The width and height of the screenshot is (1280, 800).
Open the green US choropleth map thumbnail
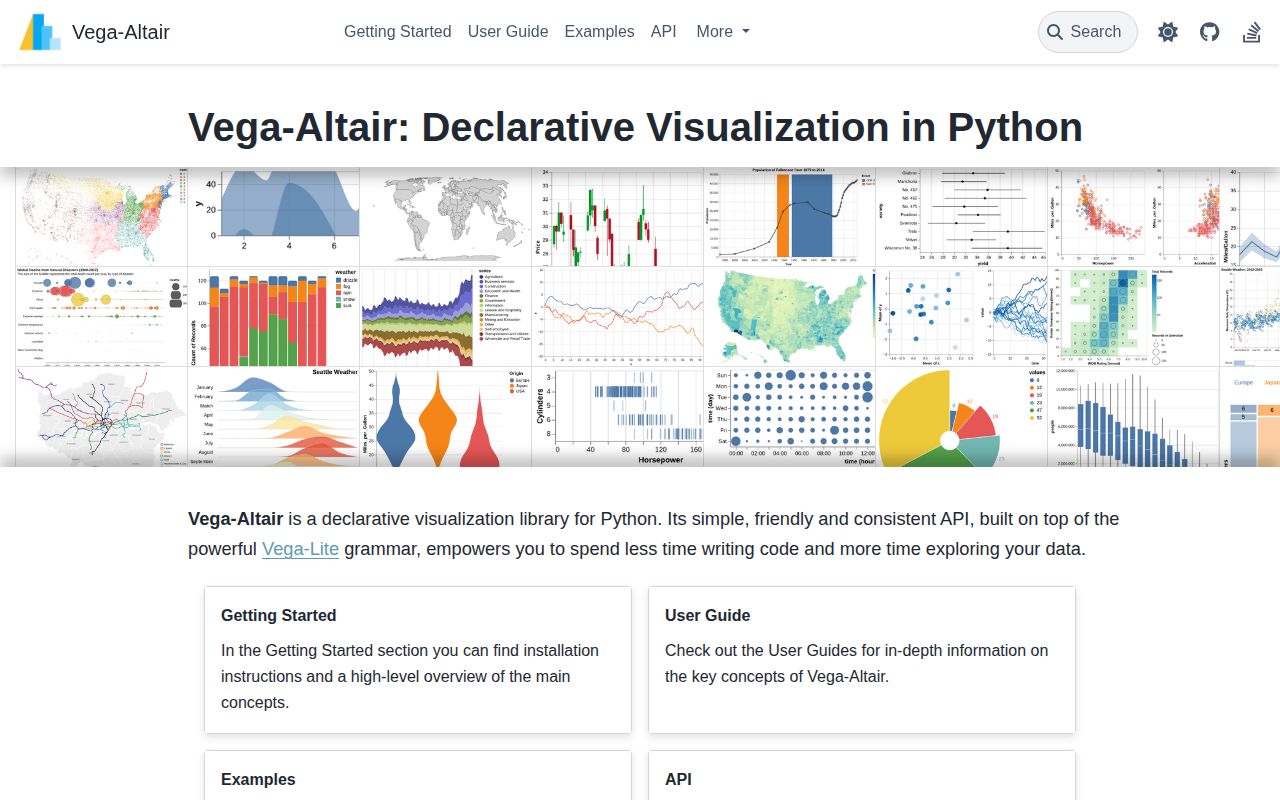tap(790, 316)
